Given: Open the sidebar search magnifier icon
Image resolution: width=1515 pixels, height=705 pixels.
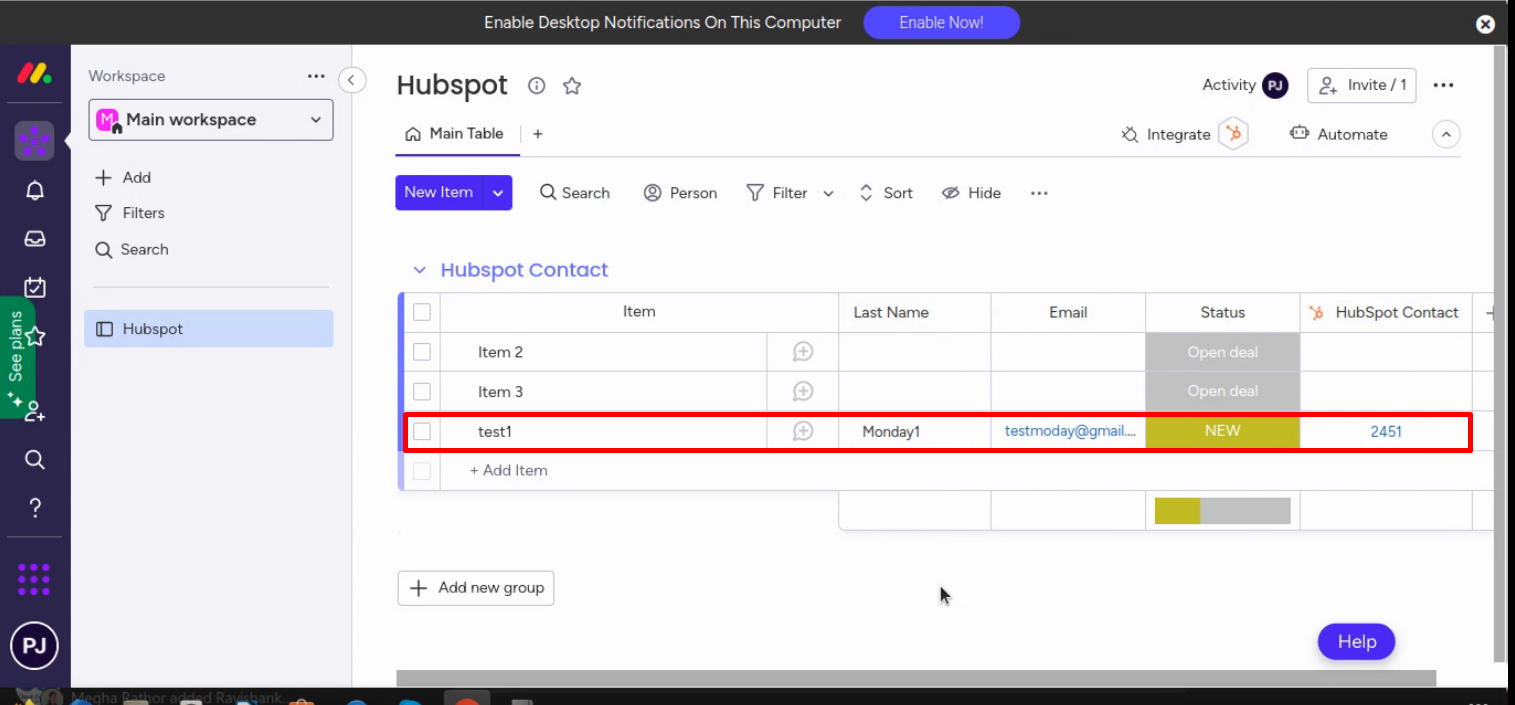Looking at the screenshot, I should coord(34,459).
